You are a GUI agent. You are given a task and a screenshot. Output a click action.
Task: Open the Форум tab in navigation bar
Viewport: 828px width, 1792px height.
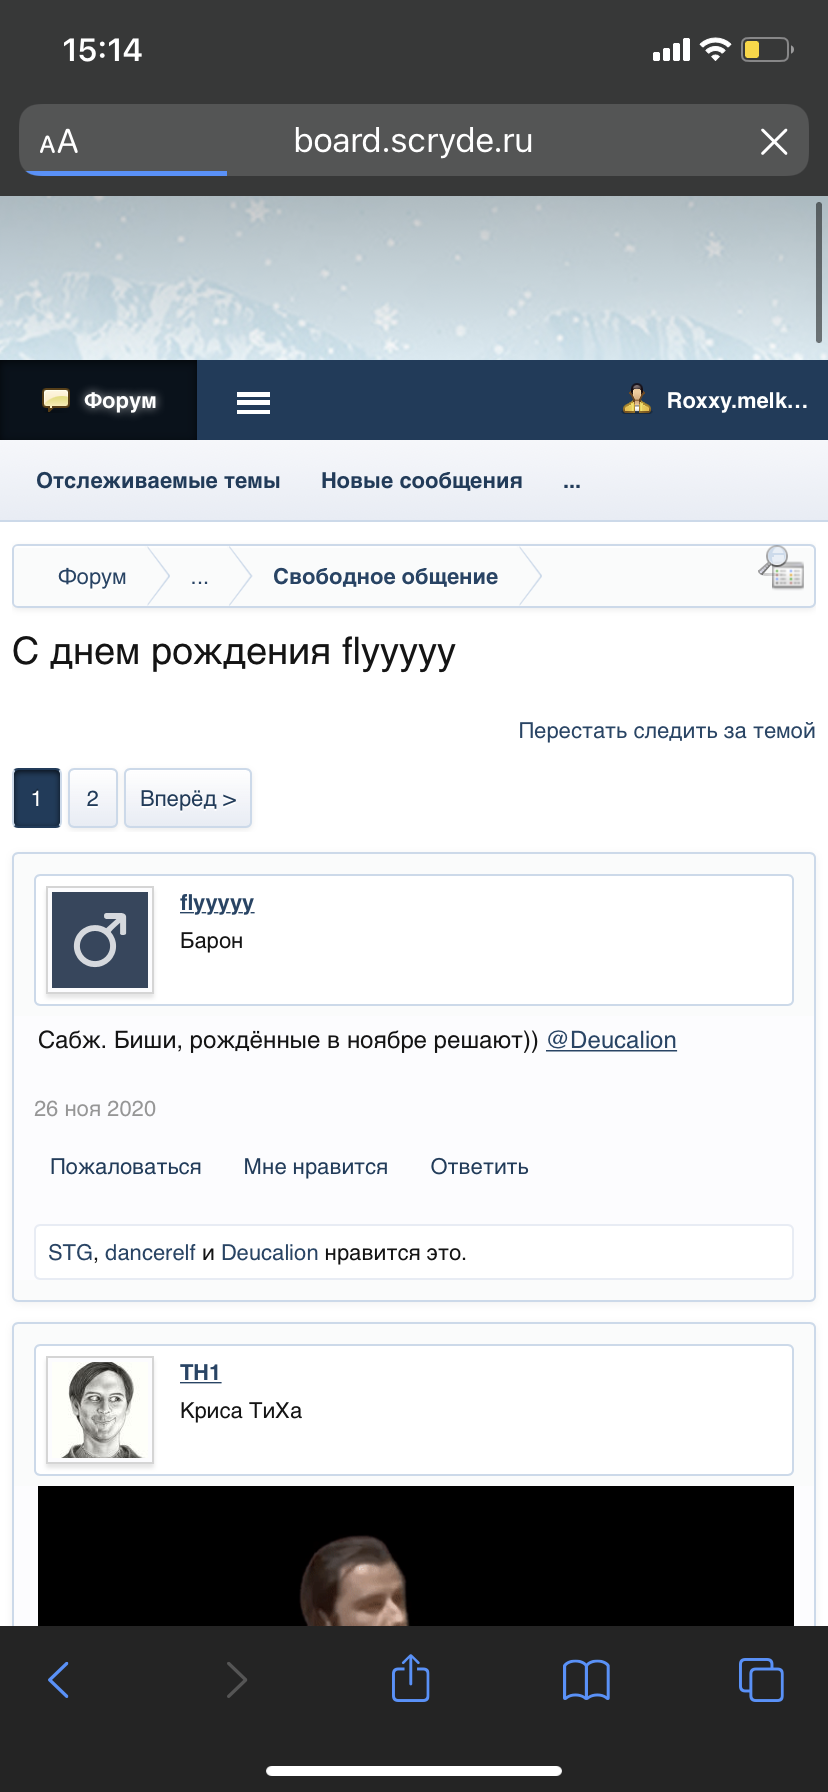99,400
